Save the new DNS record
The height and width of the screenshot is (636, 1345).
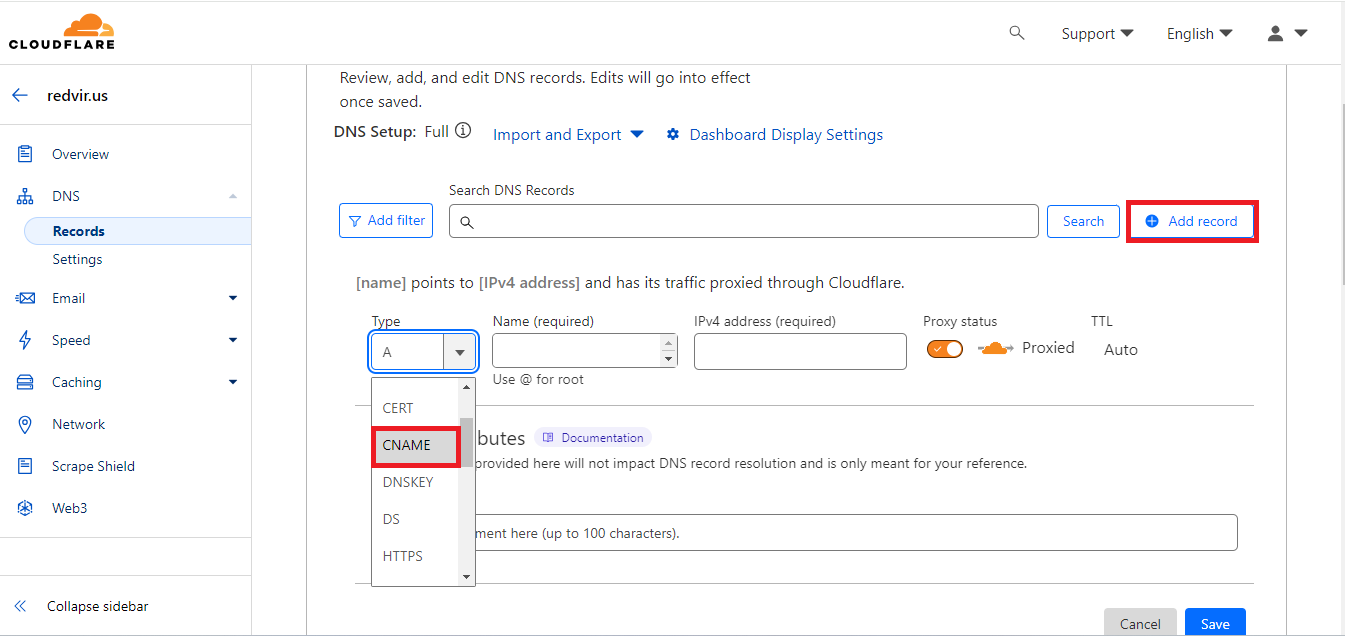[x=1214, y=622]
